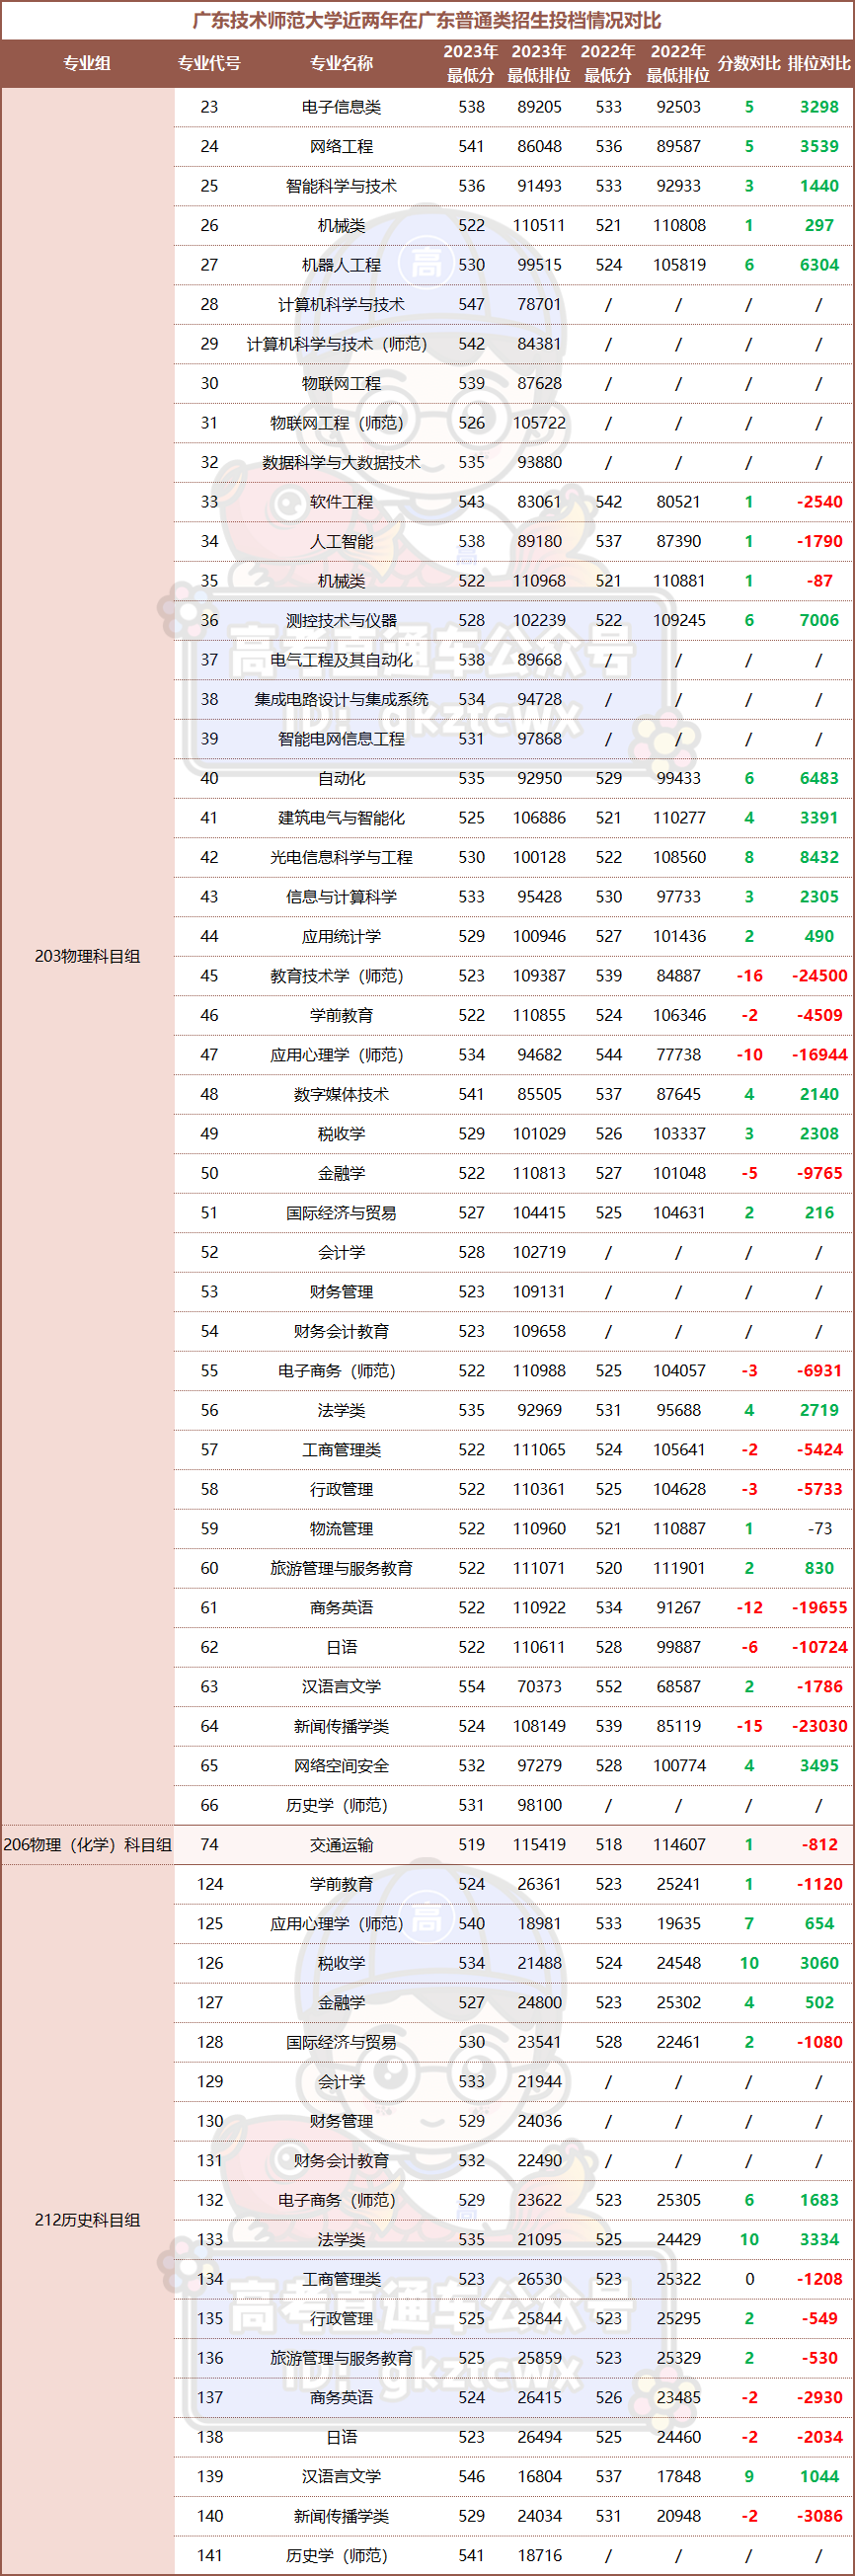Click ranking difference value 8432
The image size is (855, 2576).
(x=819, y=857)
